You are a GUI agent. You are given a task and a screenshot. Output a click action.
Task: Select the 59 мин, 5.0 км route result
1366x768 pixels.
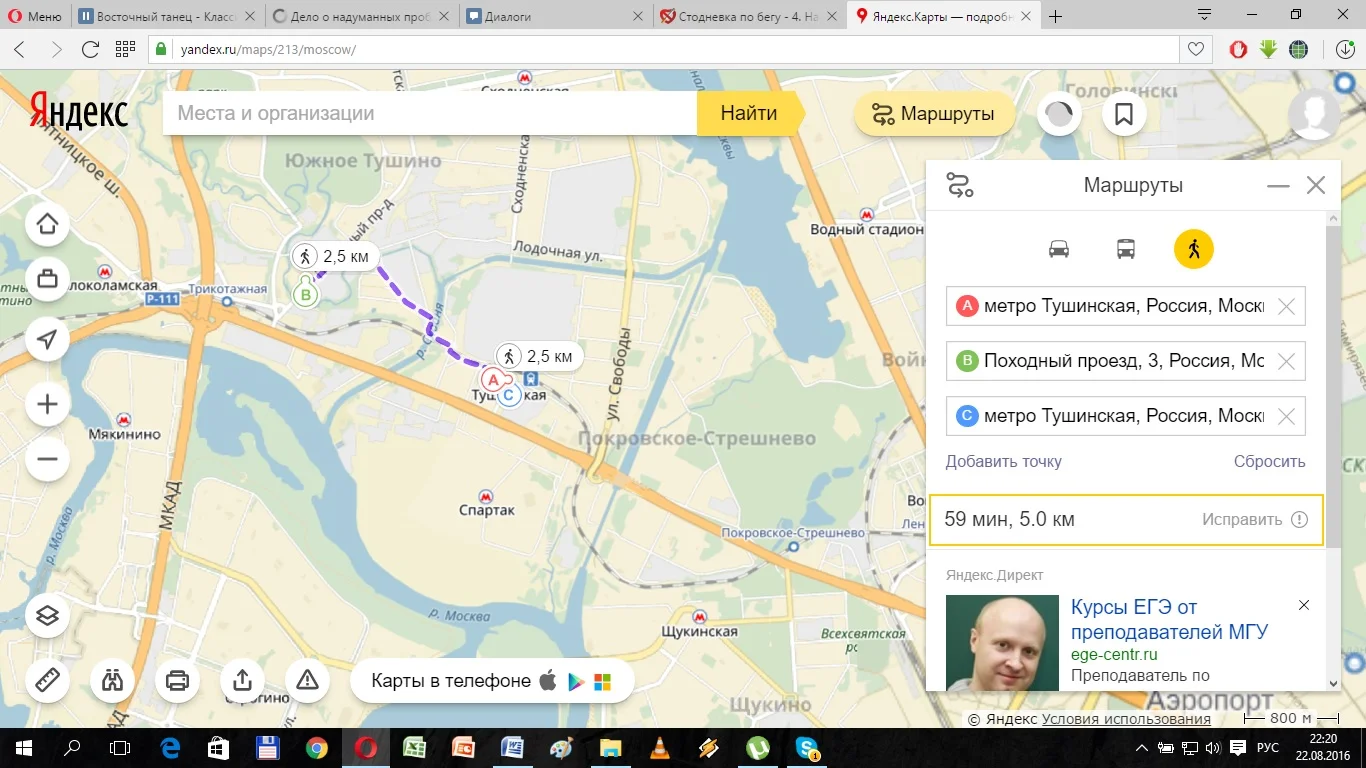1126,520
